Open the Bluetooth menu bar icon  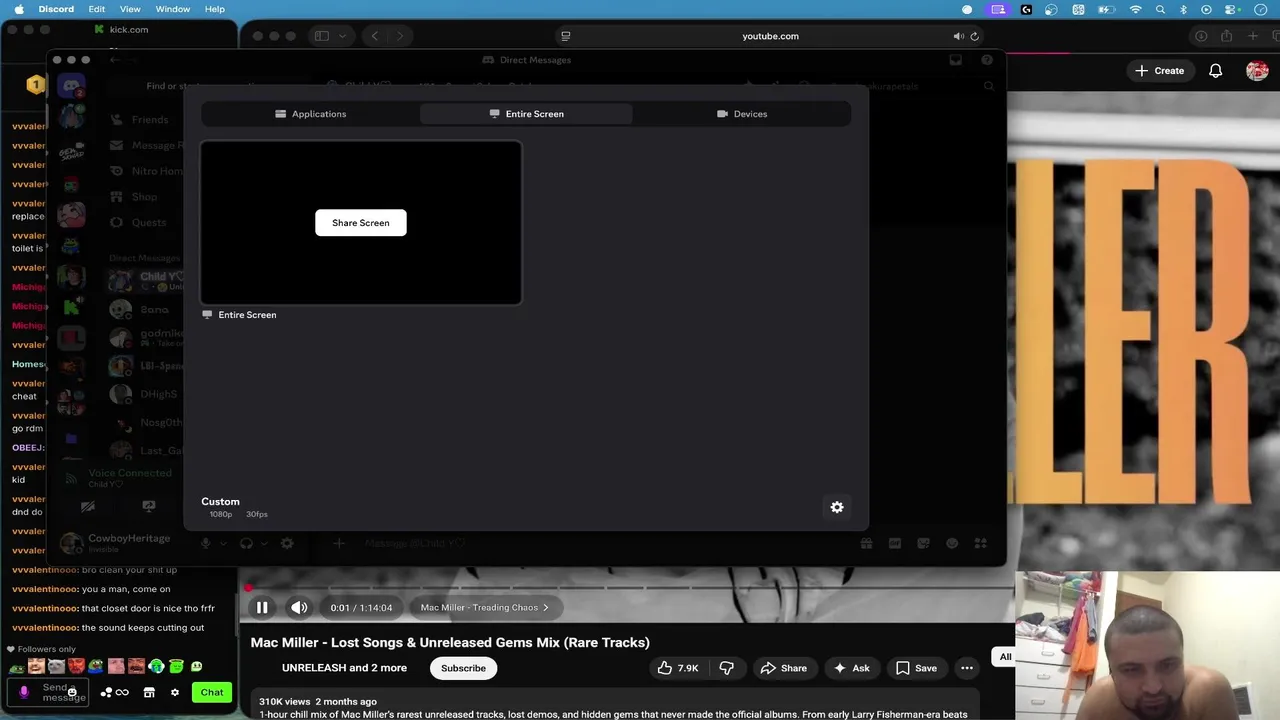(1183, 9)
